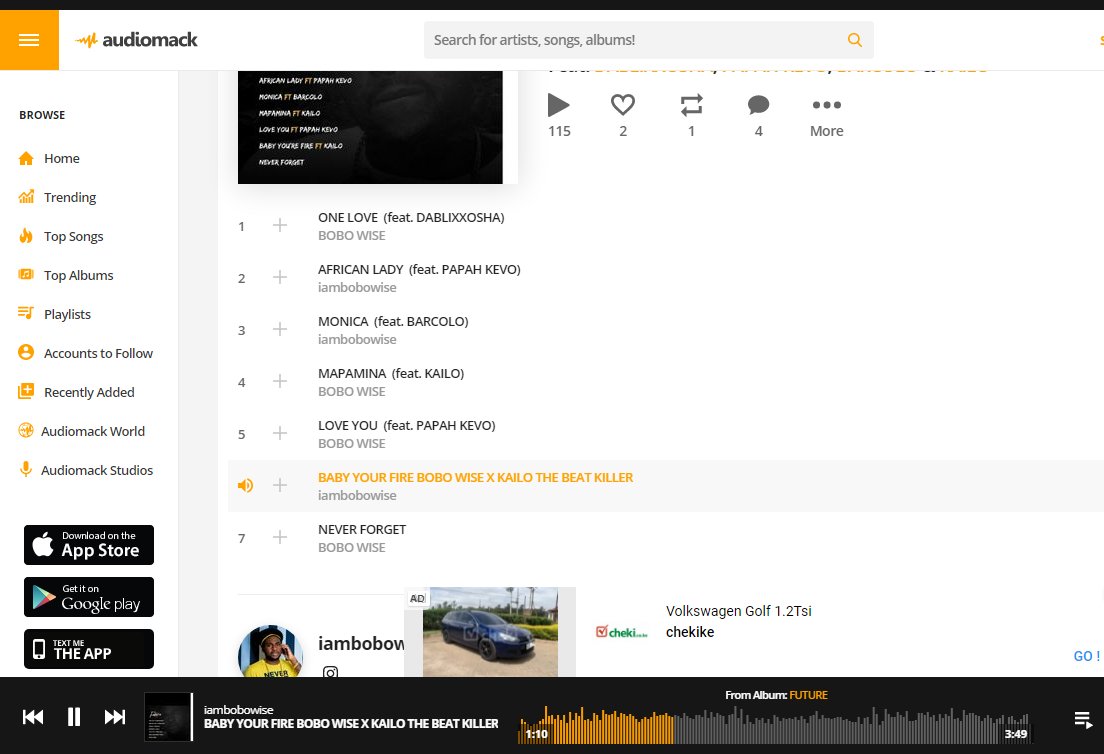This screenshot has height=754, width=1104.
Task: Select the NEVER FORGET track title
Action: point(362,529)
